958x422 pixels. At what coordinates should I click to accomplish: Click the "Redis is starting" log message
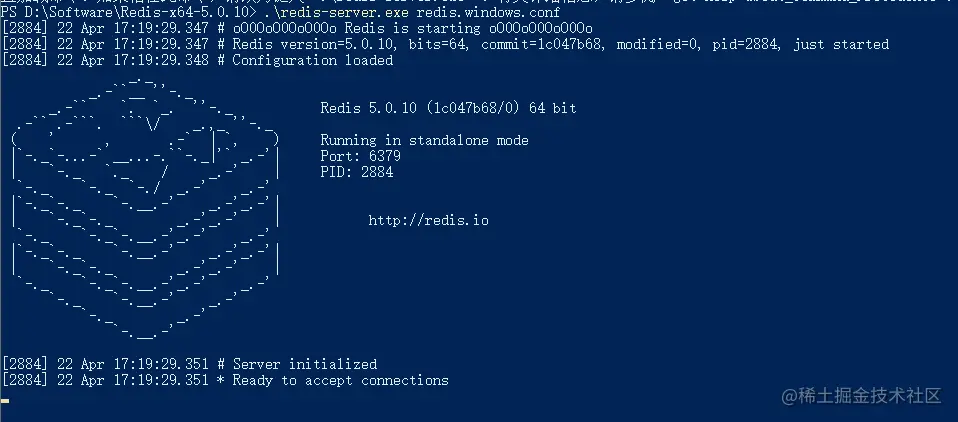(x=412, y=28)
